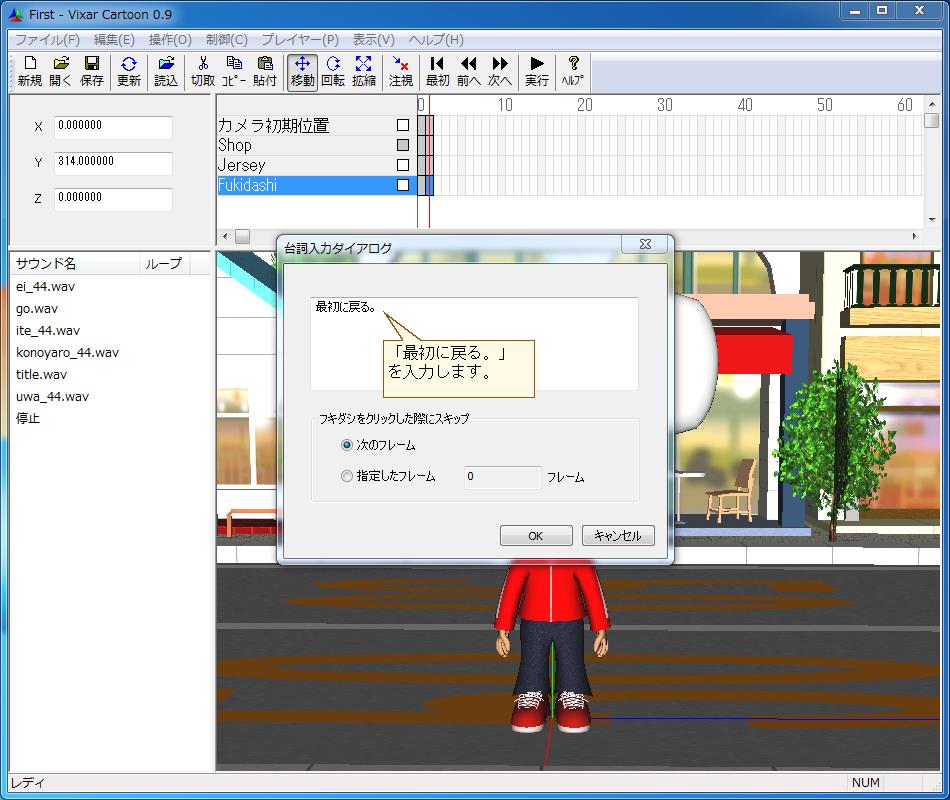Click the 更新 (refresh) toolbar icon

click(130, 71)
